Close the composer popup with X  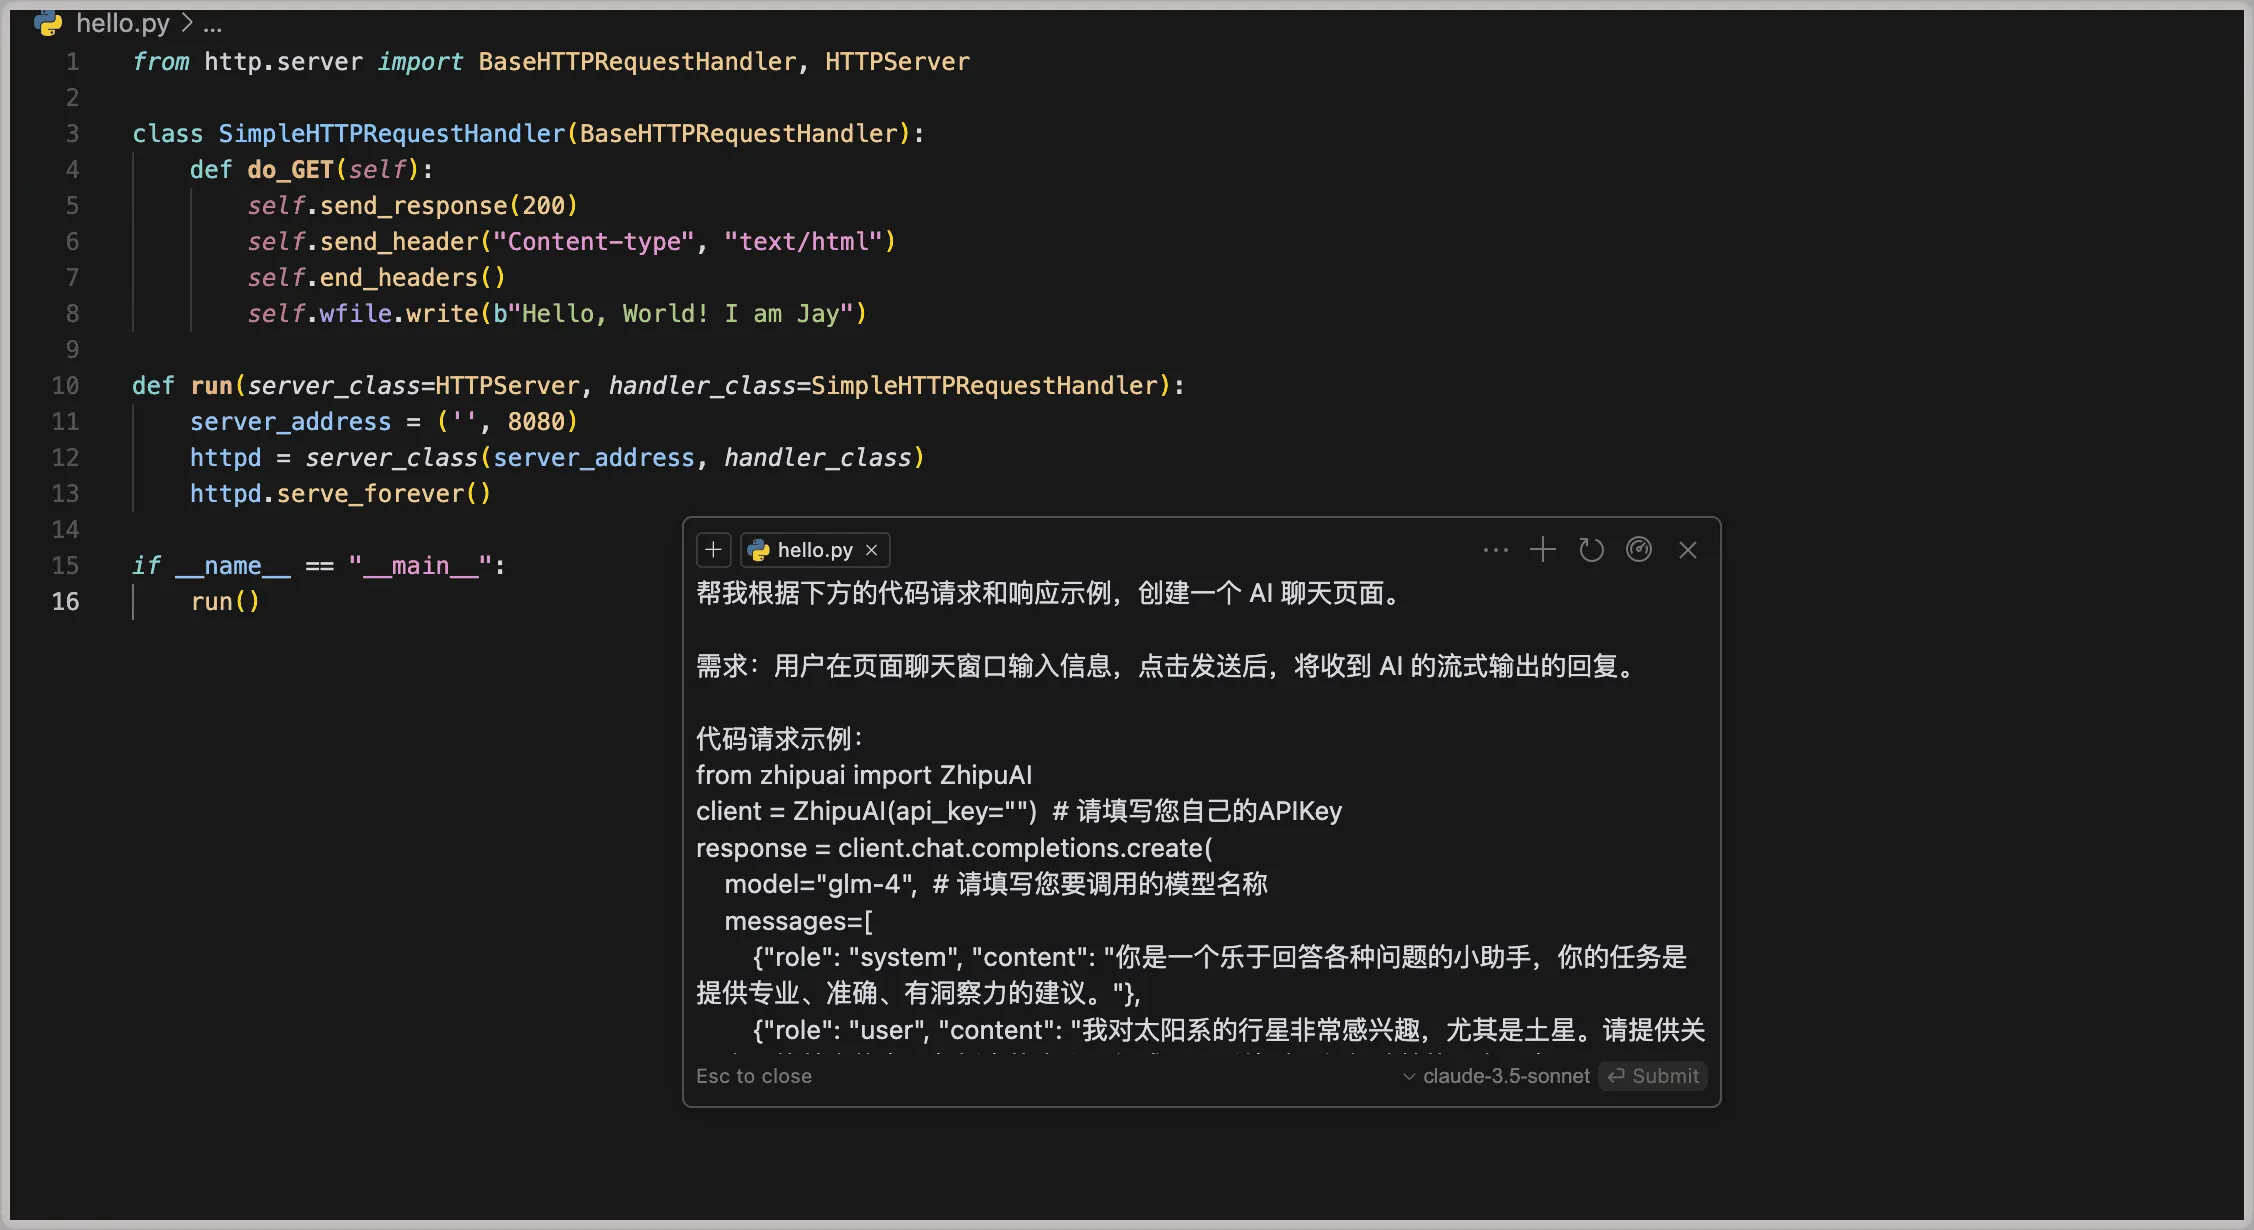pos(1688,550)
